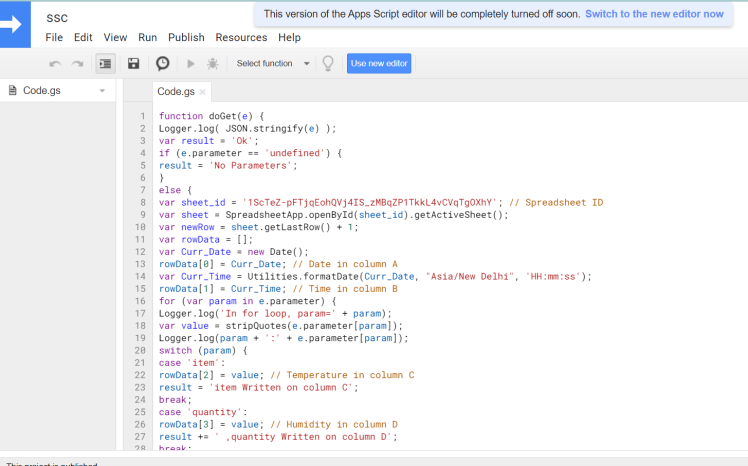Close the Code.gs editor tab
Image resolution: width=748 pixels, height=466 pixels.
203,92
